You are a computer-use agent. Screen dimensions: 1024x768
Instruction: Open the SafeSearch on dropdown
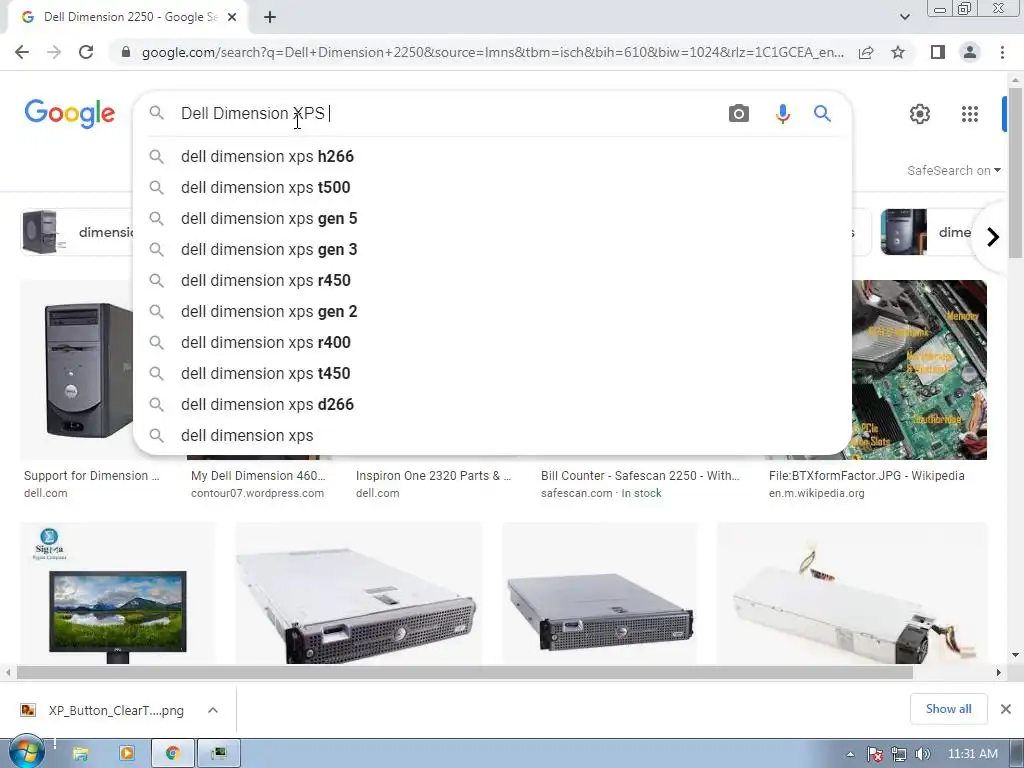coord(953,170)
